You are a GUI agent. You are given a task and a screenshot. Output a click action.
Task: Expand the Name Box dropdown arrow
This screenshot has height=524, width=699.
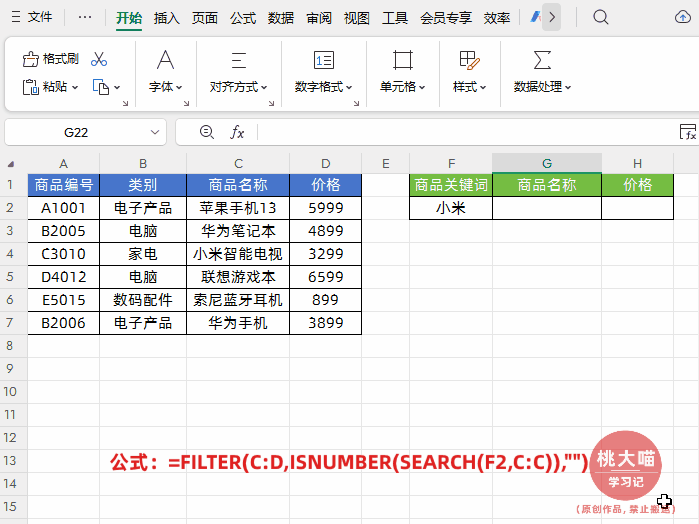155,132
